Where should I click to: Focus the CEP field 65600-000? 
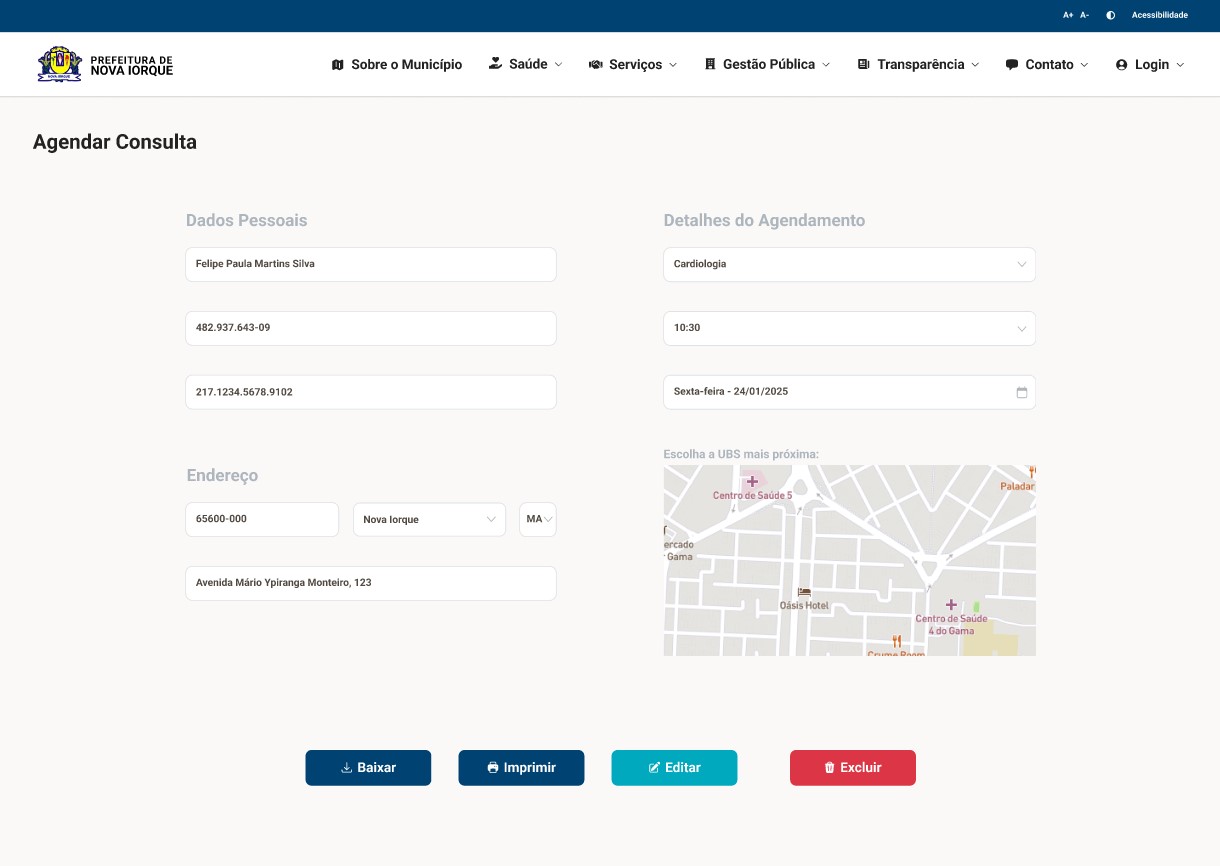point(262,519)
